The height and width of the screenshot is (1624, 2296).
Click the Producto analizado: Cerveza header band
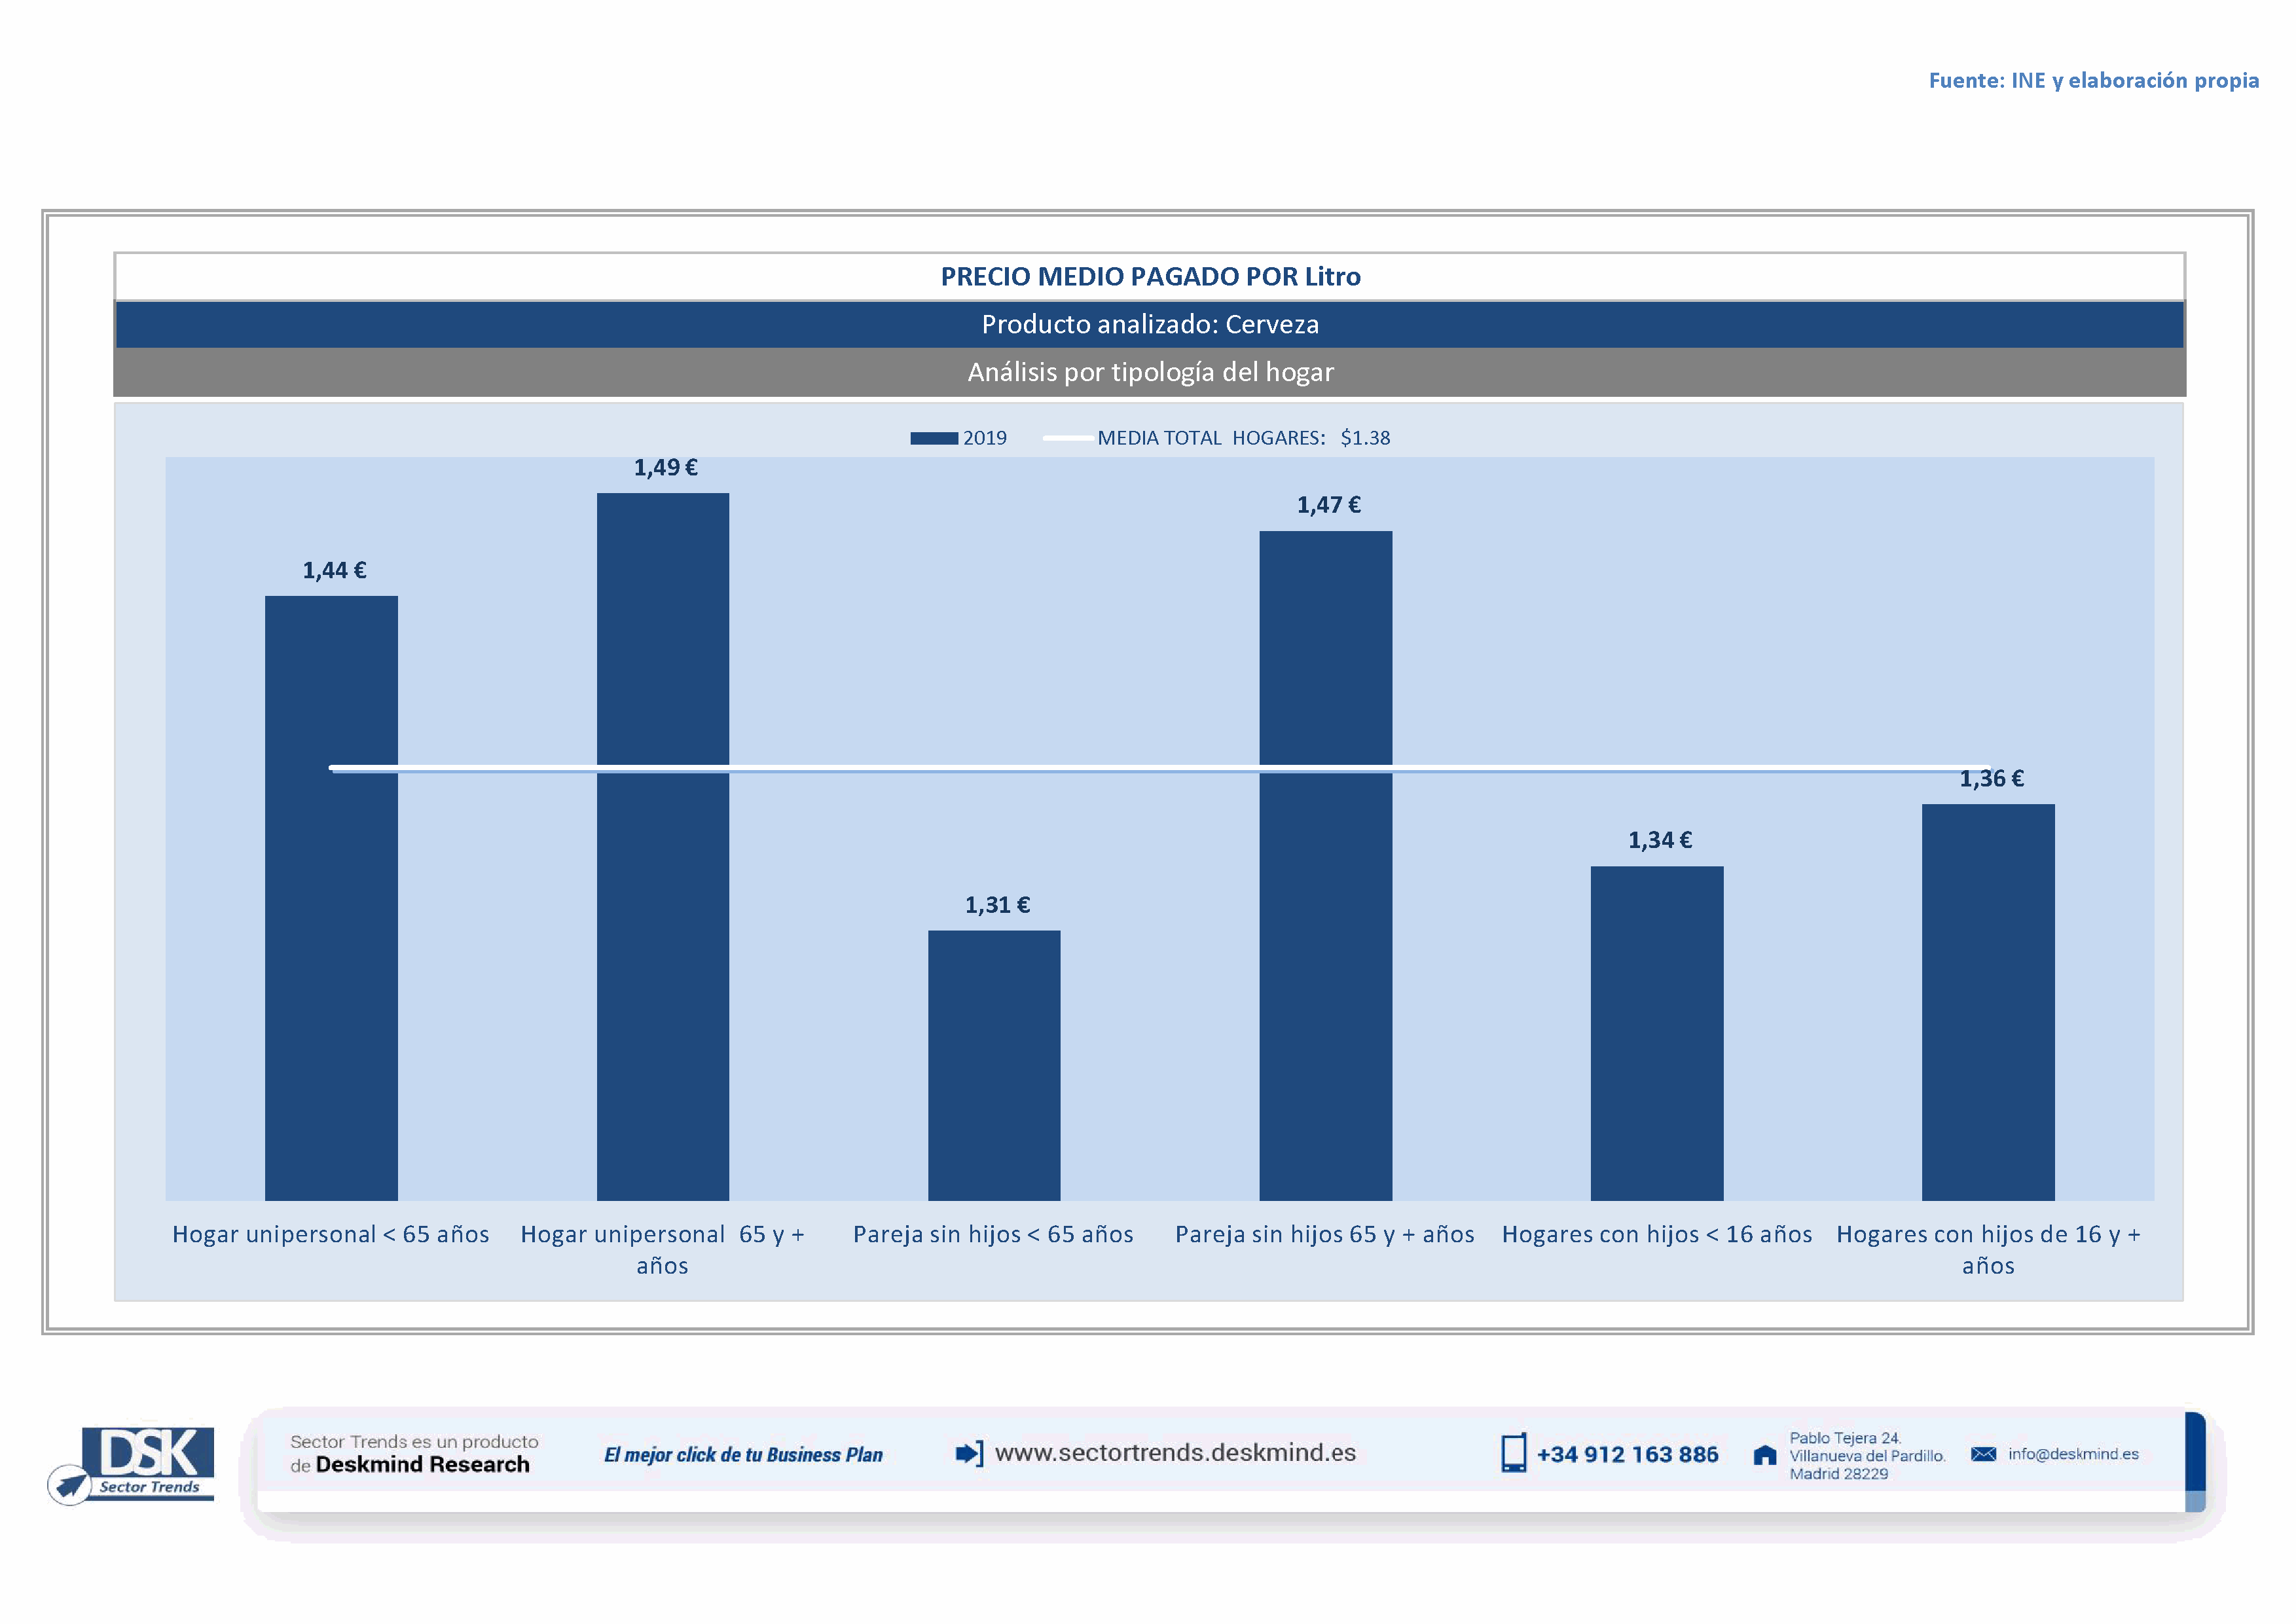point(1150,324)
